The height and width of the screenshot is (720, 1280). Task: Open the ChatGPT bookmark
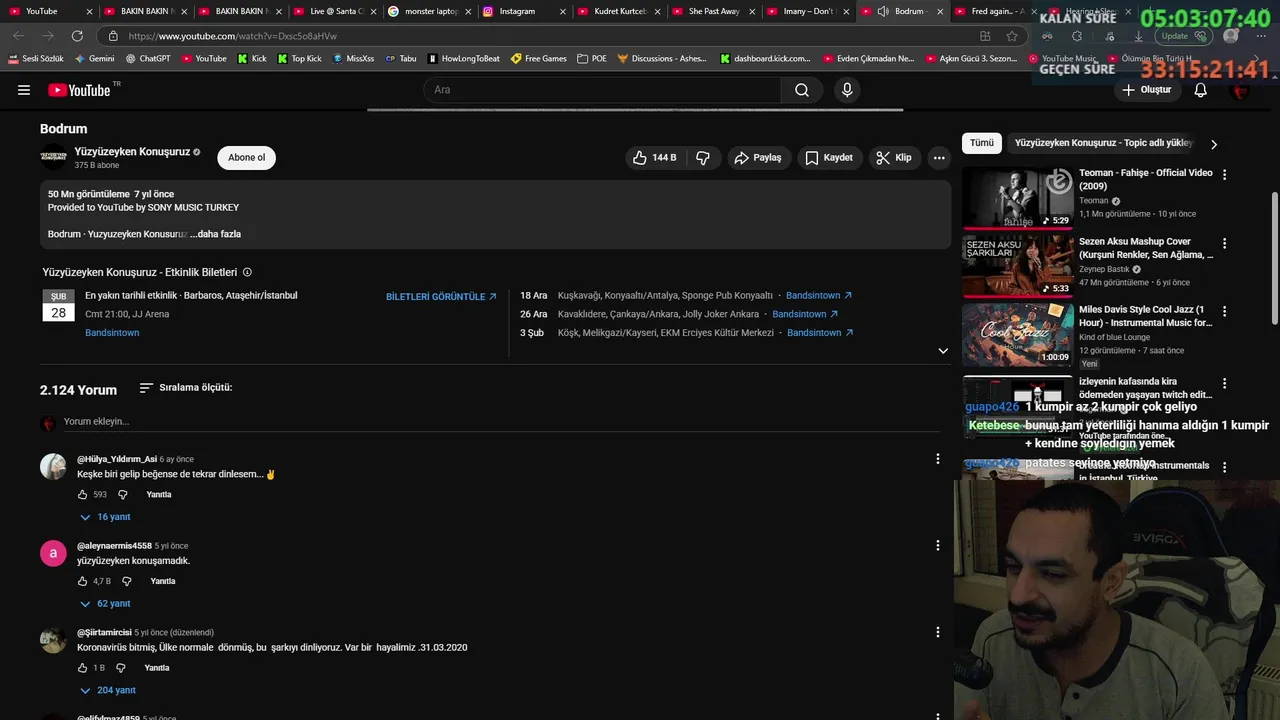148,59
